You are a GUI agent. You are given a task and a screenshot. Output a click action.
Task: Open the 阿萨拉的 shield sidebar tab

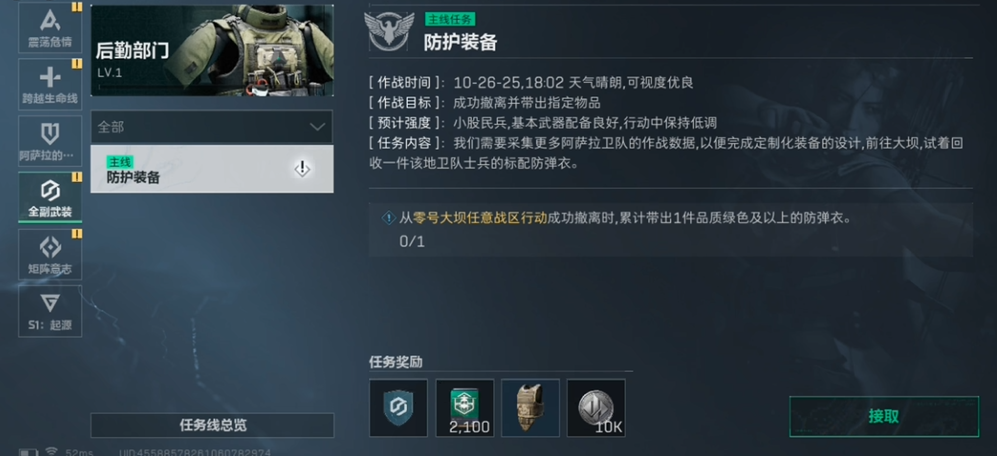(50, 141)
